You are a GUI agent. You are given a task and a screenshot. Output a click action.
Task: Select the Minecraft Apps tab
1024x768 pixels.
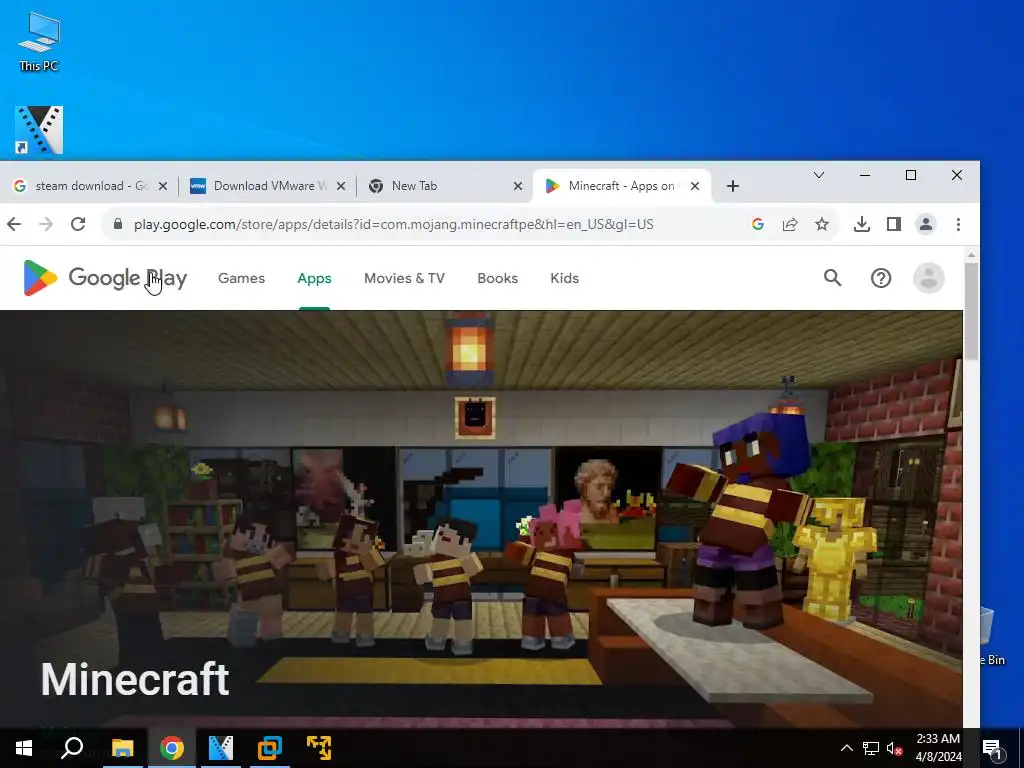coord(621,186)
